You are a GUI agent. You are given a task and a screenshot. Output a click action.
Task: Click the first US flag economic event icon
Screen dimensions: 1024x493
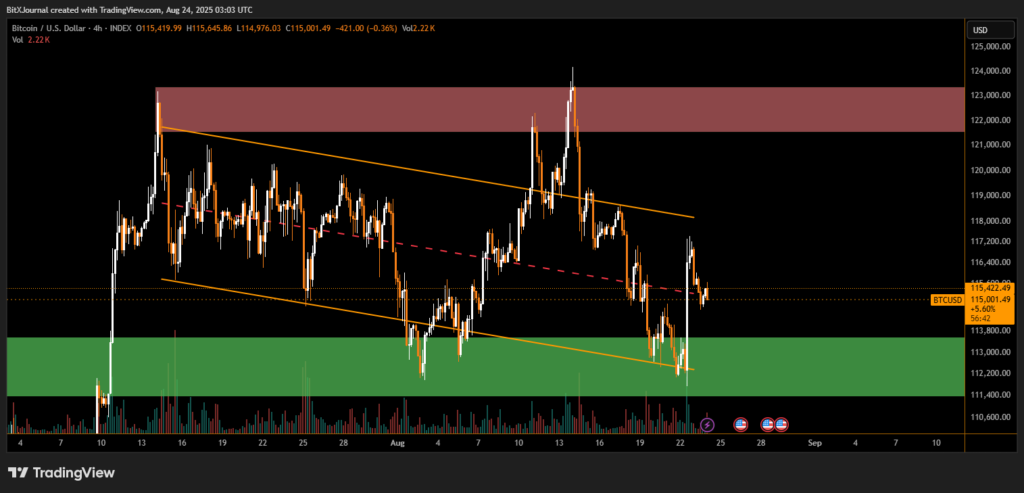[740, 424]
